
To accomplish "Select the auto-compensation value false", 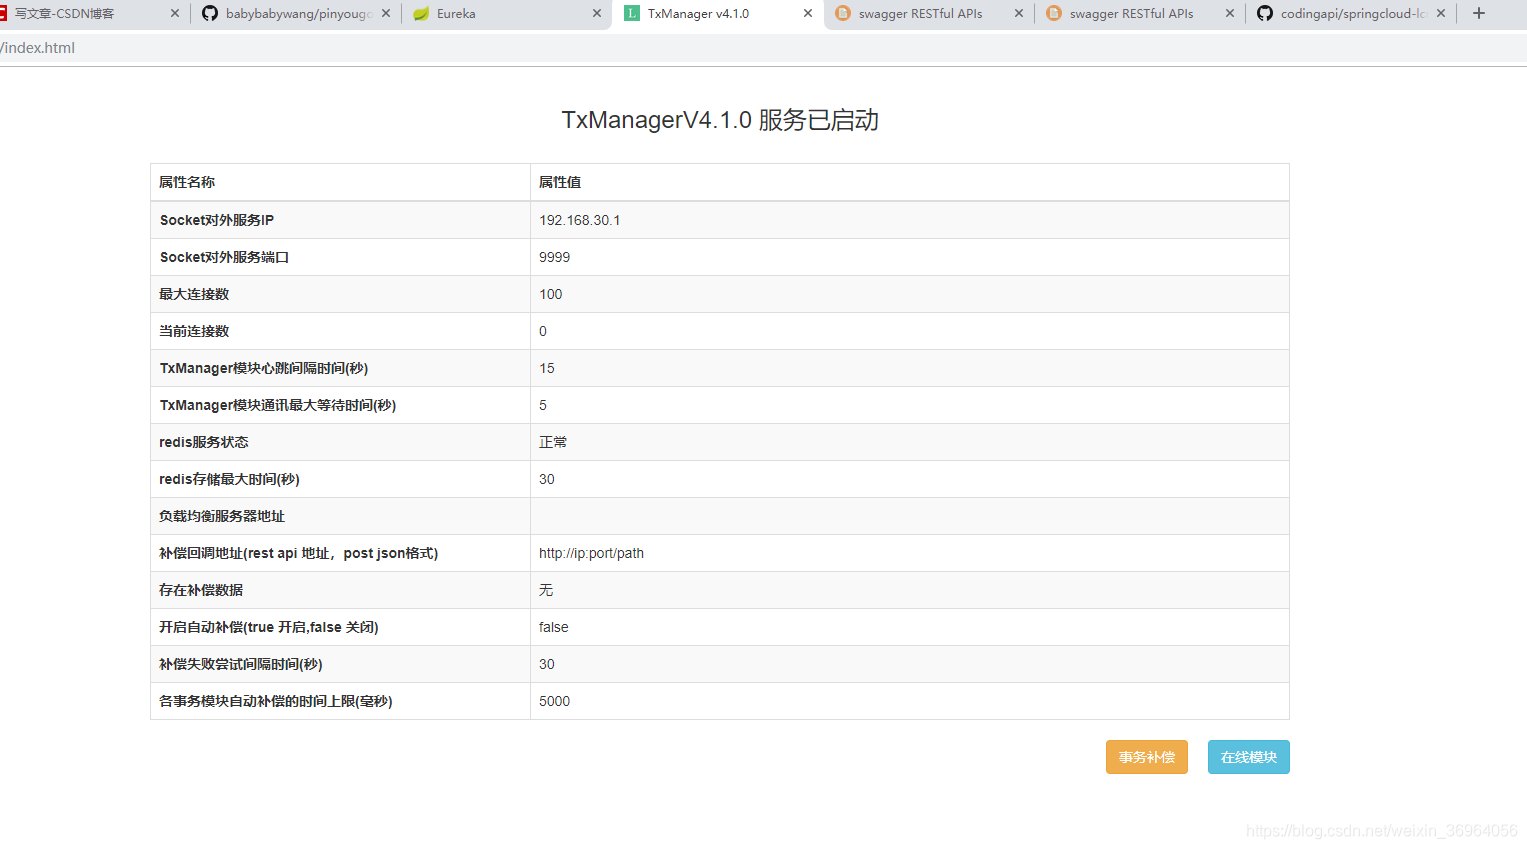I will click(x=553, y=627).
